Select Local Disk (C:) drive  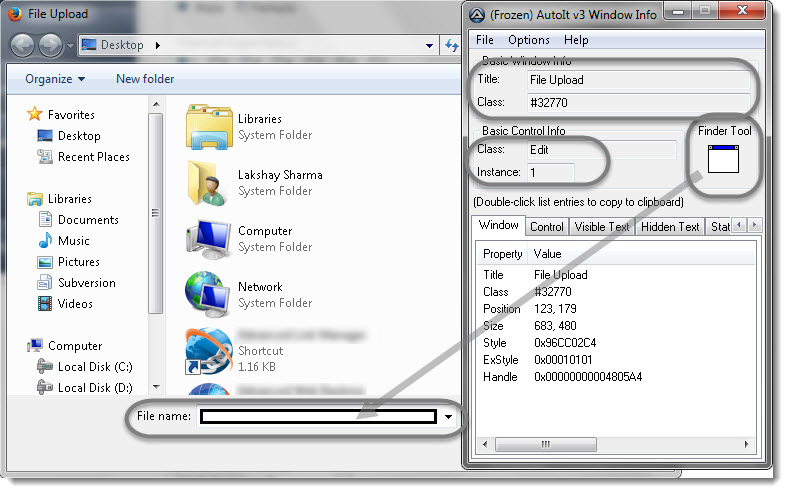[x=94, y=367]
